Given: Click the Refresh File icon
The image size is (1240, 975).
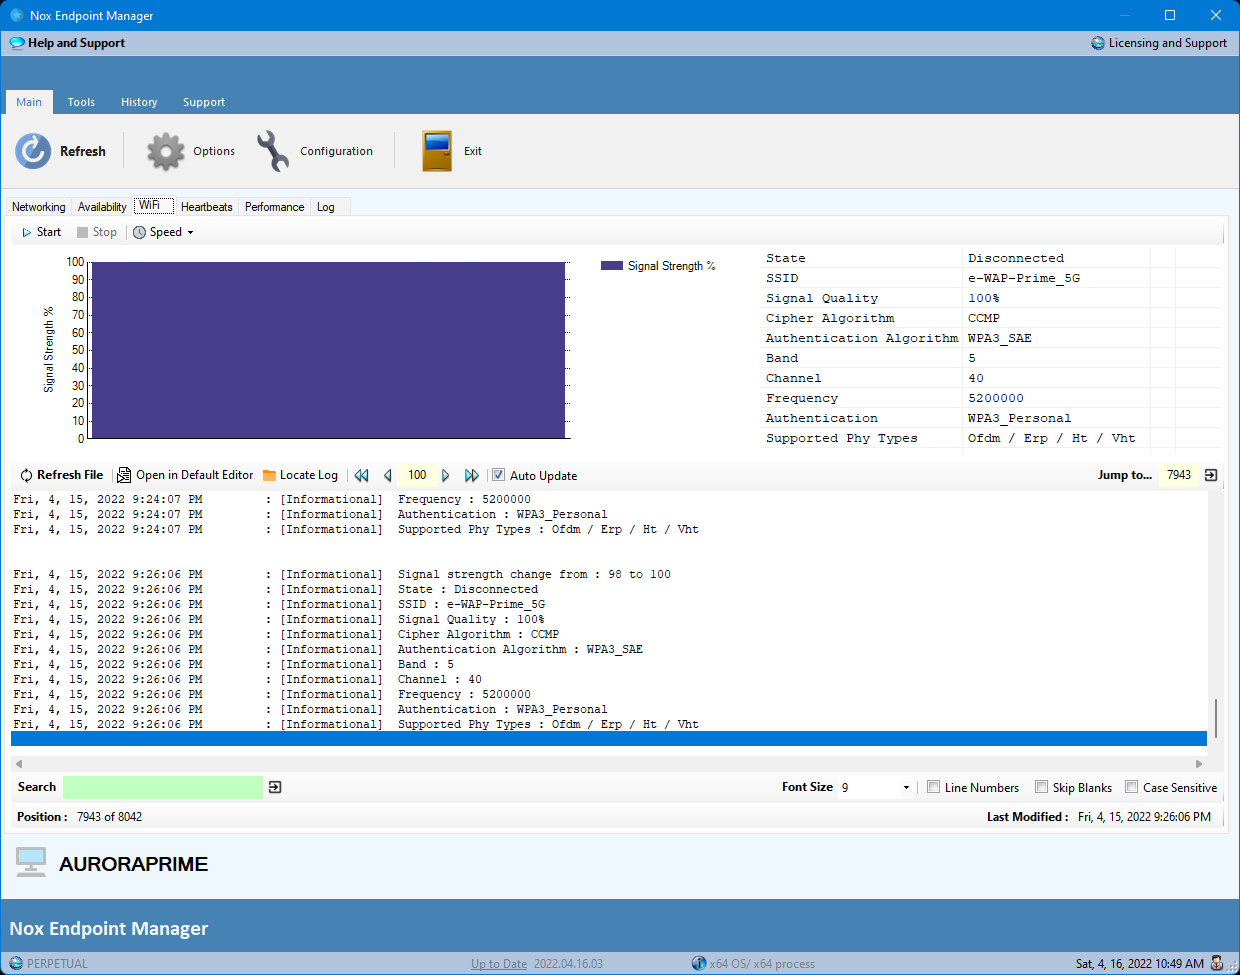Looking at the screenshot, I should click(x=27, y=475).
